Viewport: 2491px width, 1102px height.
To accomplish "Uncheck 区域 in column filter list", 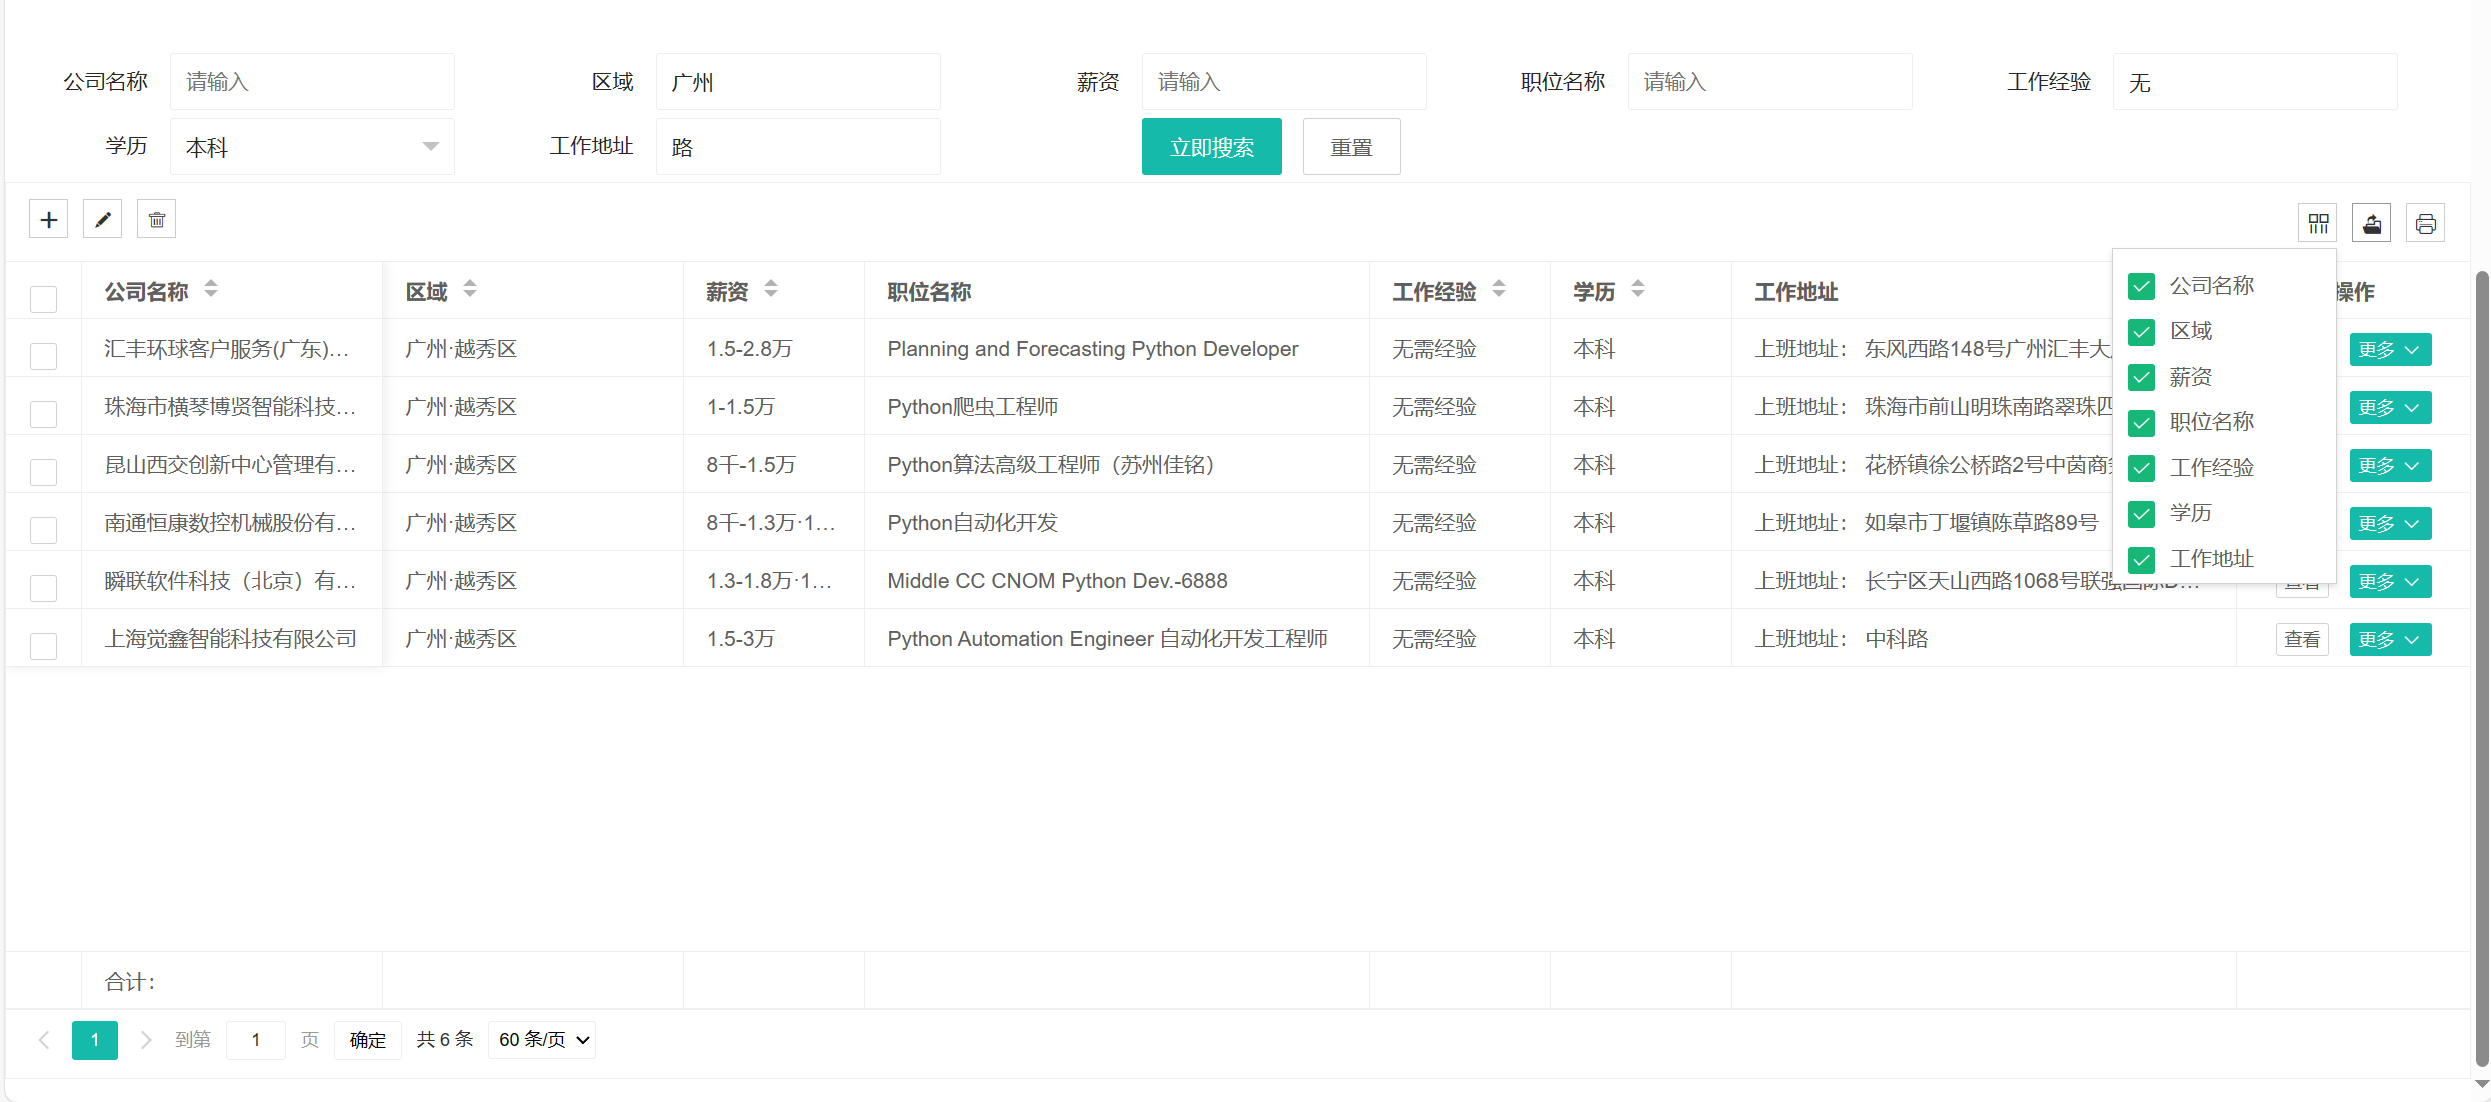I will pyautogui.click(x=2141, y=331).
